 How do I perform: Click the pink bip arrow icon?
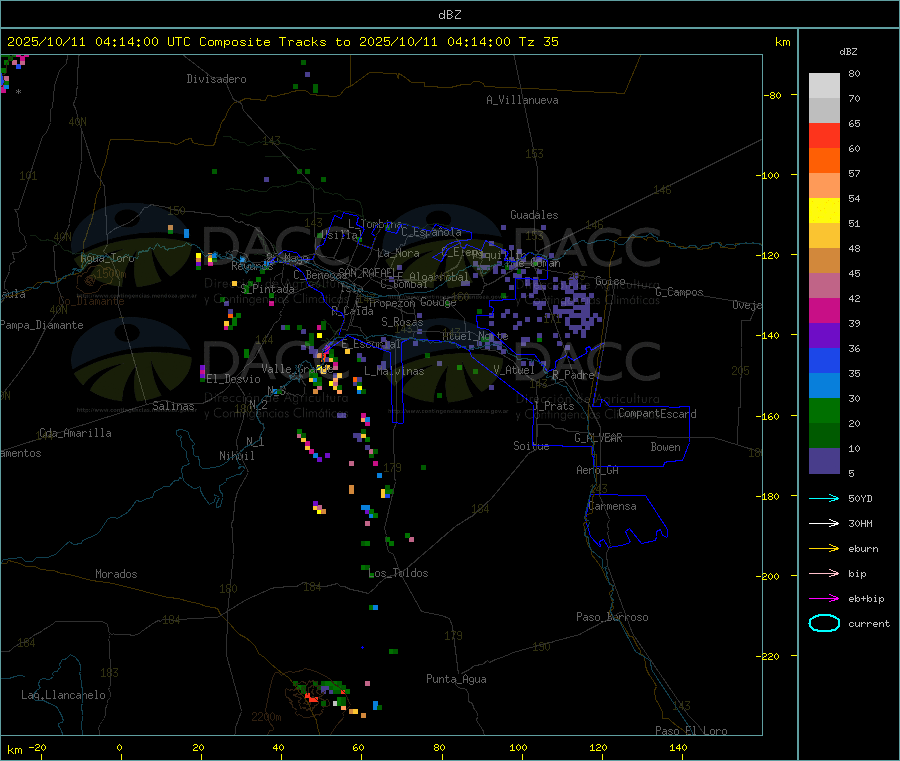pos(823,573)
